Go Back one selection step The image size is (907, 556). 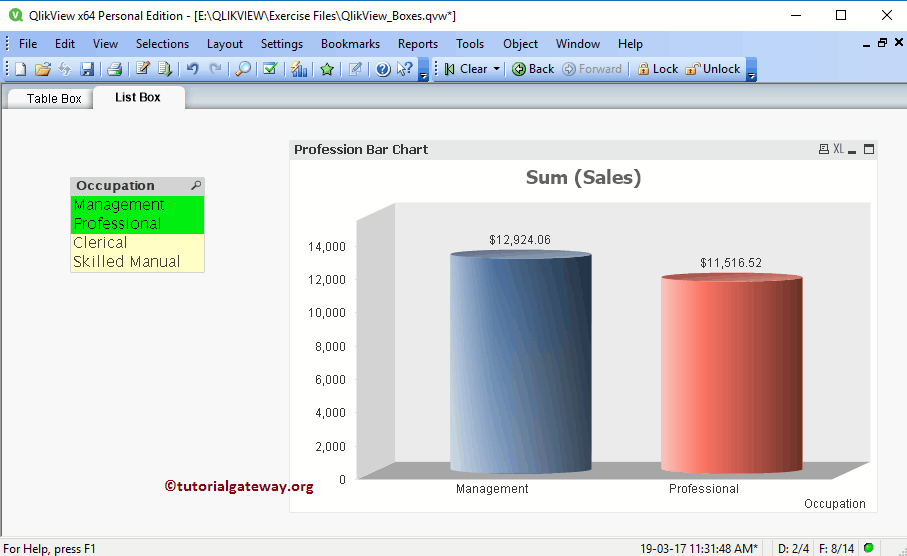pos(533,69)
